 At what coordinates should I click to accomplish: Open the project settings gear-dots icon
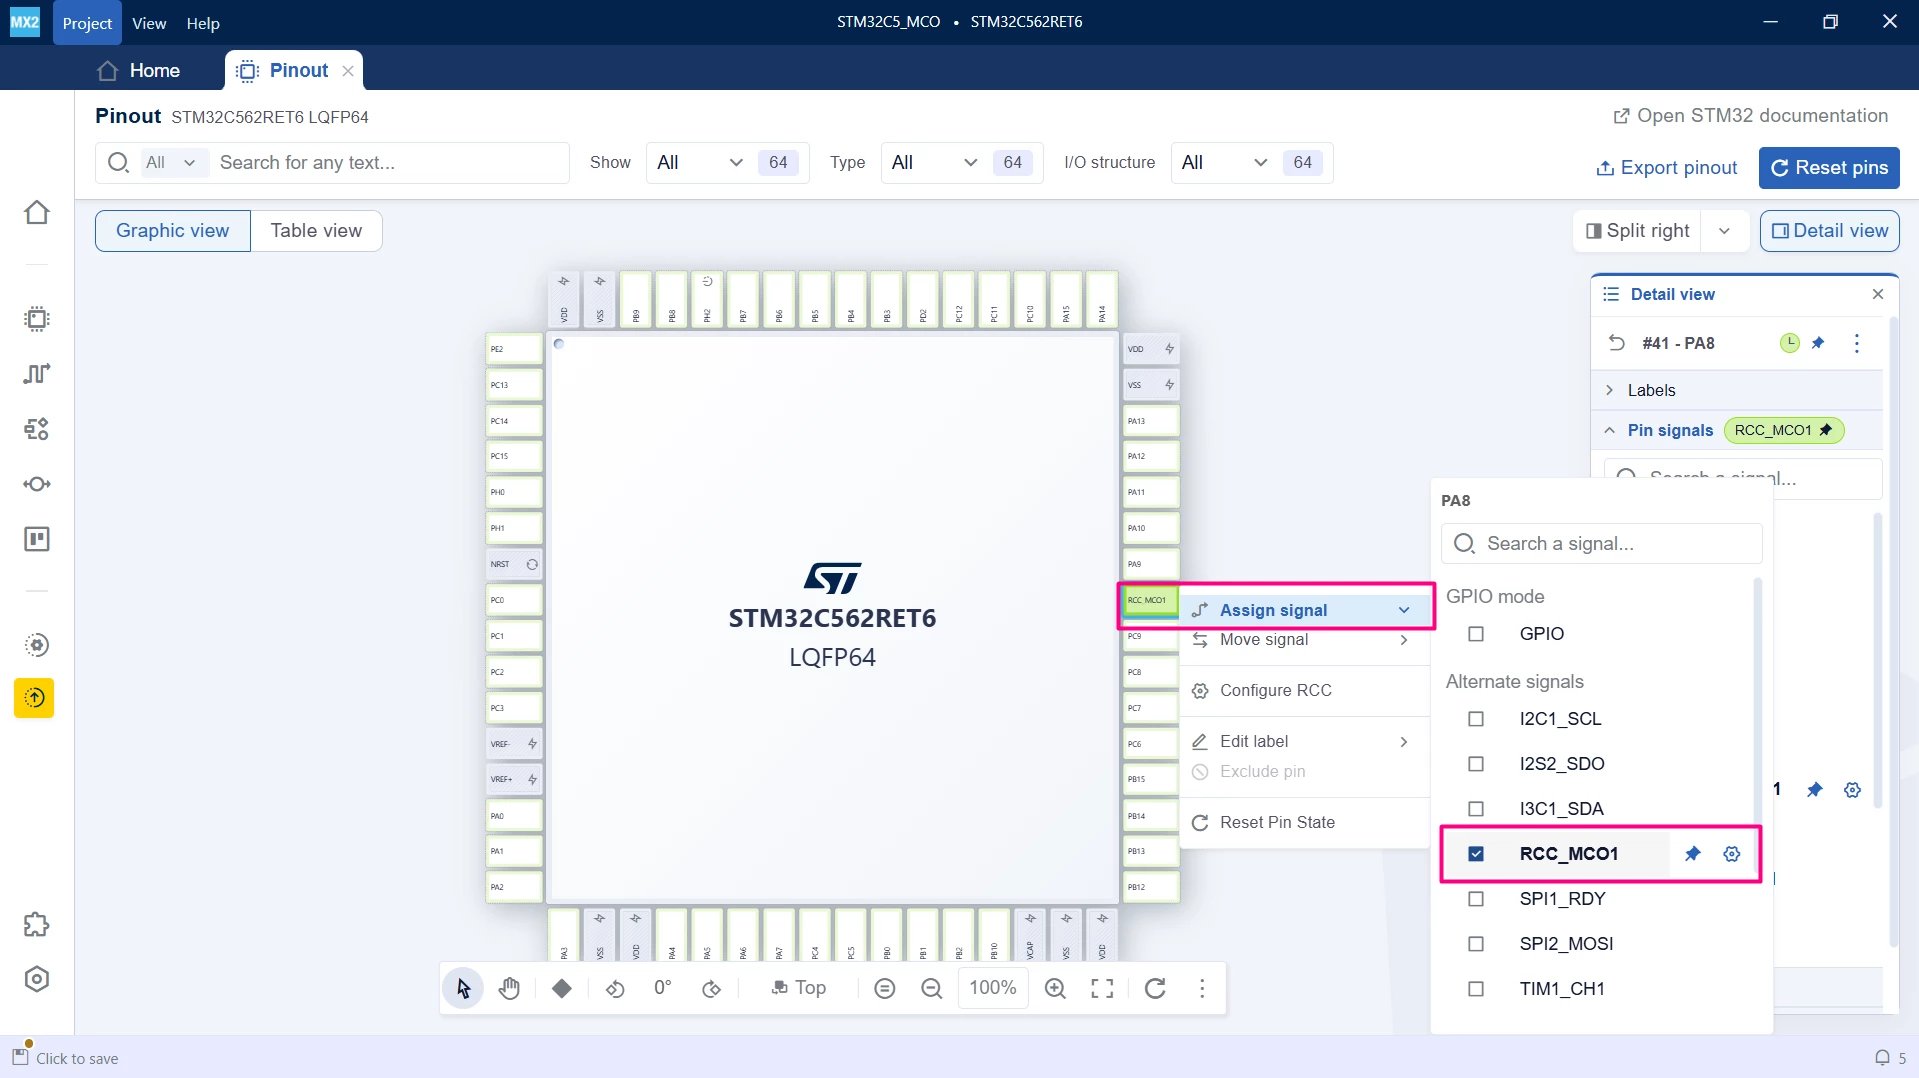(x=37, y=645)
